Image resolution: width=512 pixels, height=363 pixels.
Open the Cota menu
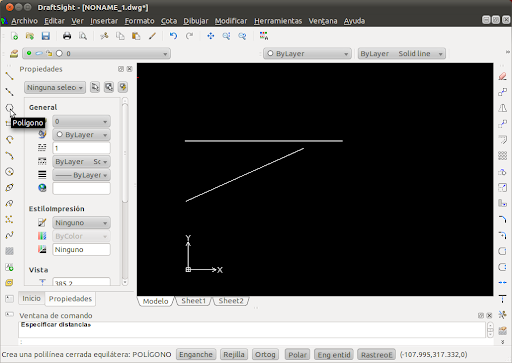pos(169,21)
